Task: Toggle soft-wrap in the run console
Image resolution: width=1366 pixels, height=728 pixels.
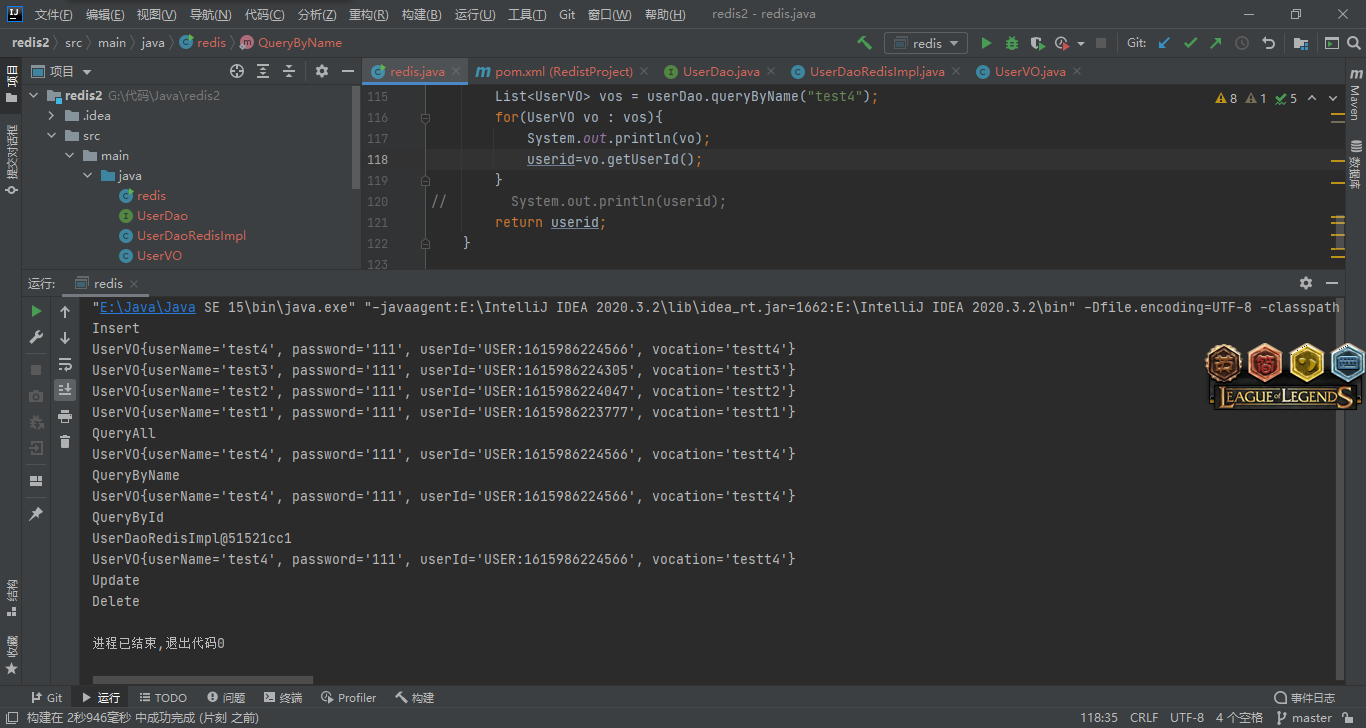Action: pos(65,364)
